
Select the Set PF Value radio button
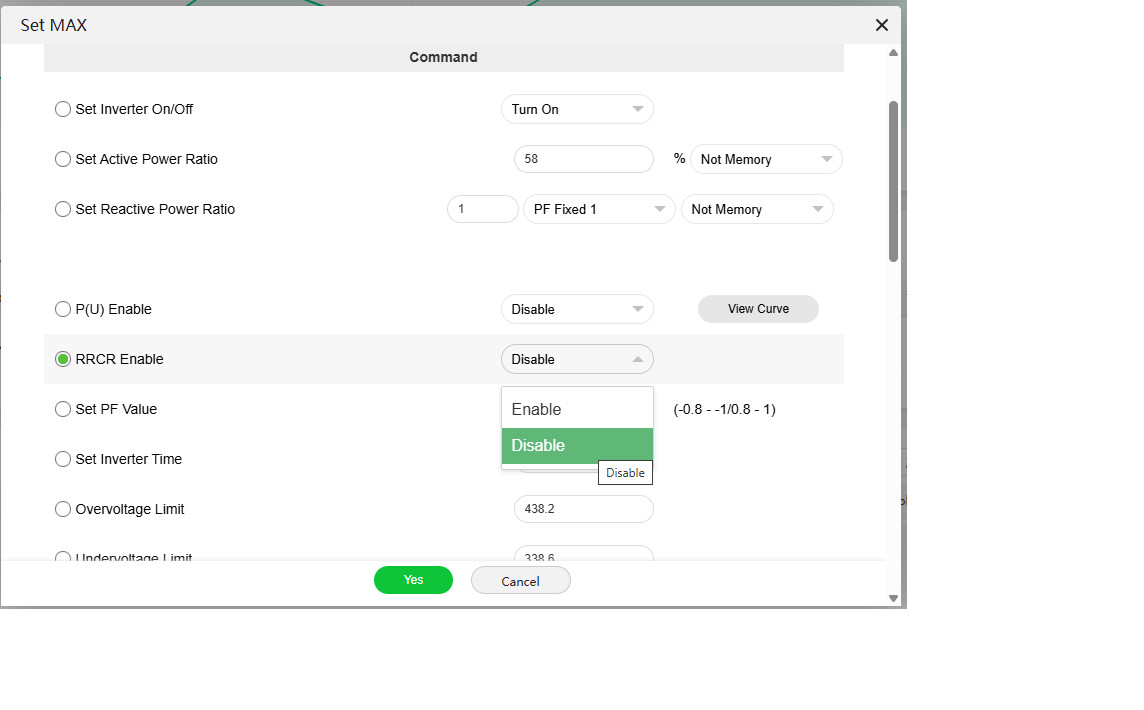pos(63,409)
